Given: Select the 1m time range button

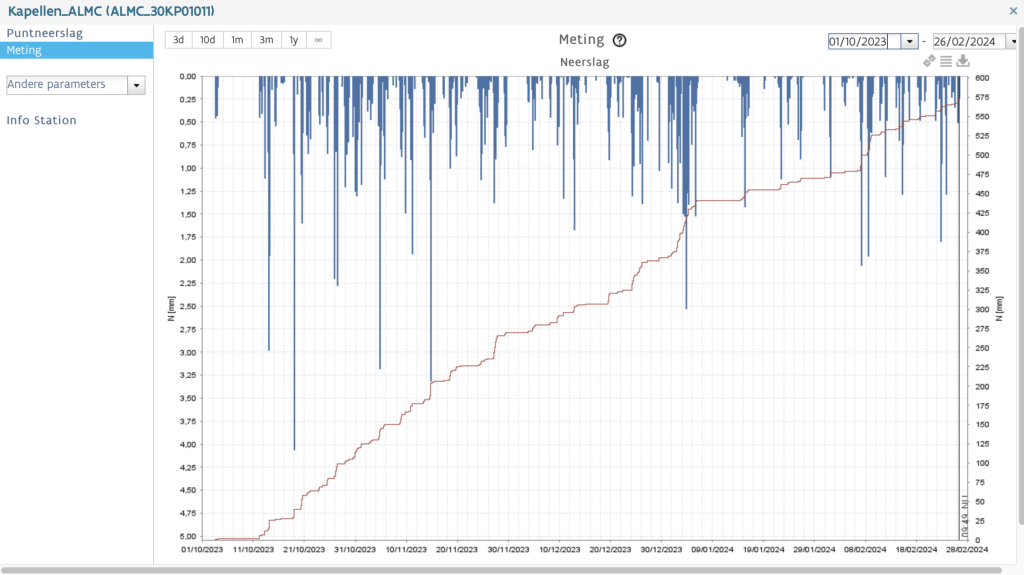Looking at the screenshot, I should [x=237, y=40].
